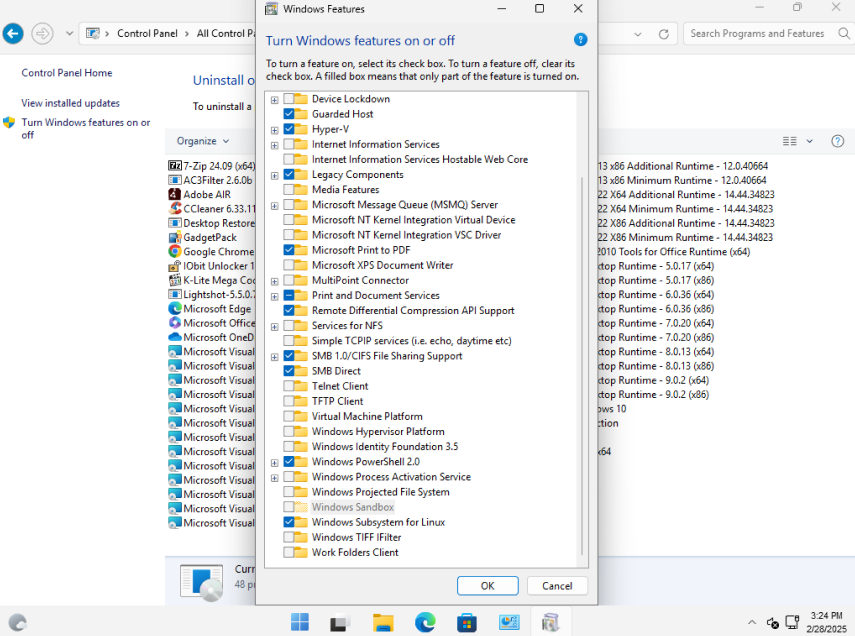Click the Desktop Restore program icon
The image size is (855, 636).
pyautogui.click(x=174, y=223)
